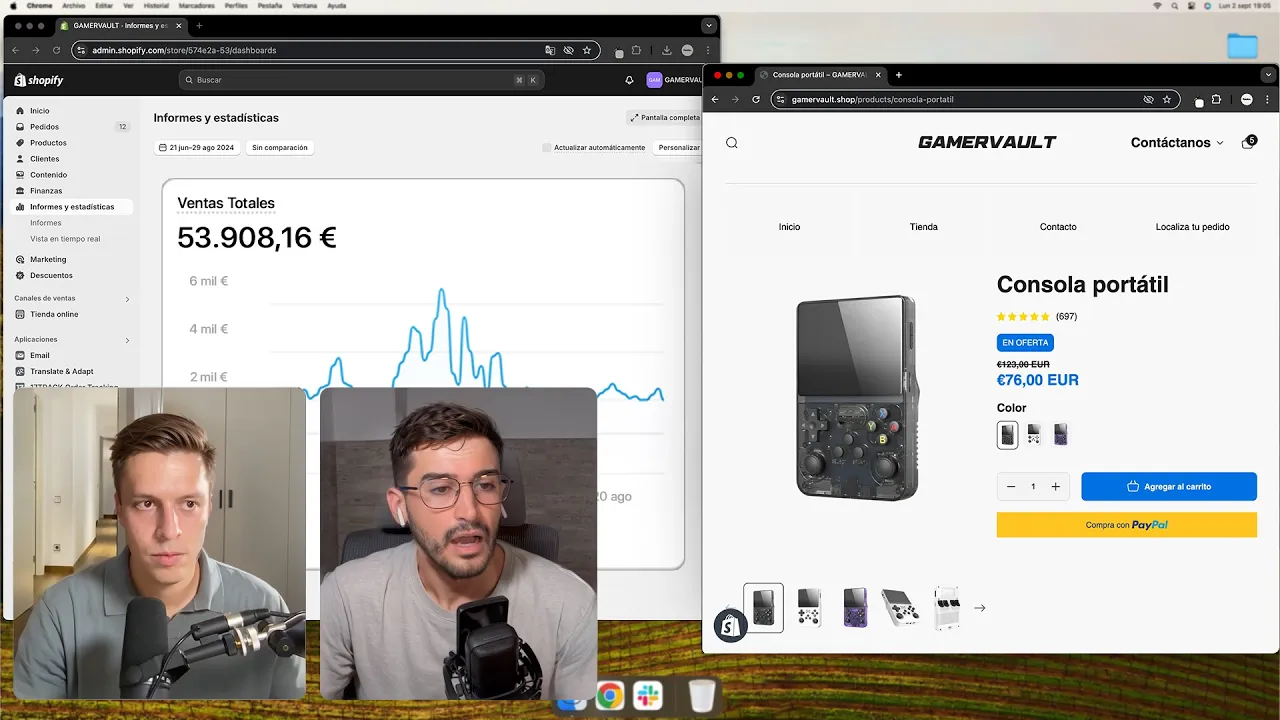Click the Shopify notifications bell icon
Viewport: 1280px width, 720px height.
[629, 80]
